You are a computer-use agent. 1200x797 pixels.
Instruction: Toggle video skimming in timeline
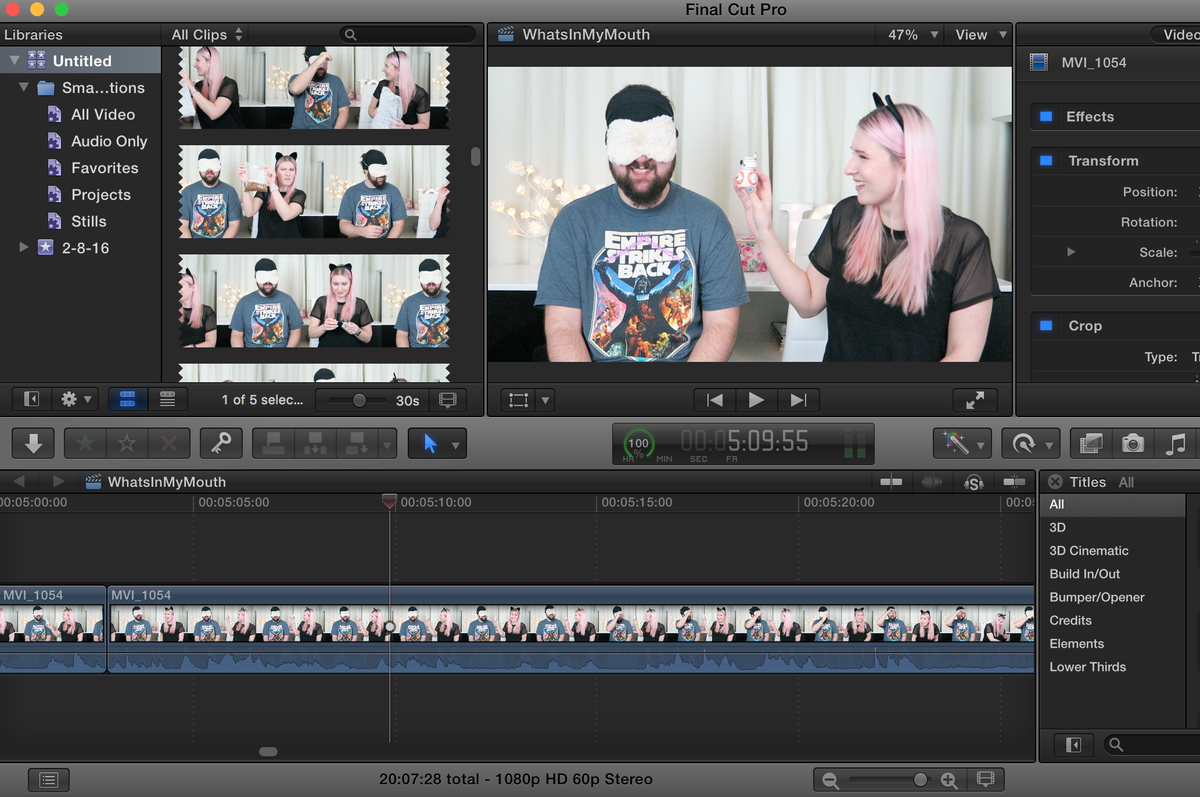coord(891,482)
